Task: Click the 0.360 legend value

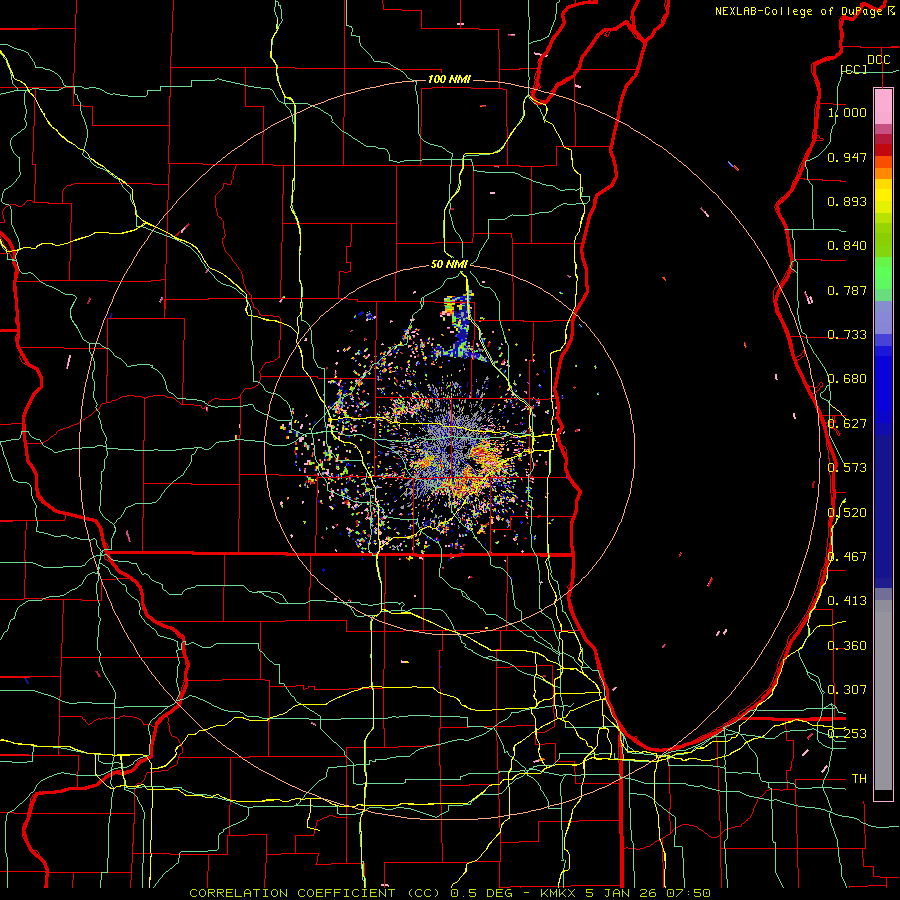Action: click(x=847, y=646)
